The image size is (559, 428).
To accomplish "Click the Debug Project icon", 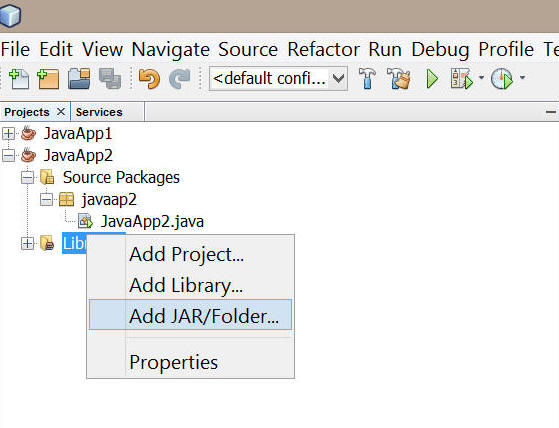I will [462, 78].
